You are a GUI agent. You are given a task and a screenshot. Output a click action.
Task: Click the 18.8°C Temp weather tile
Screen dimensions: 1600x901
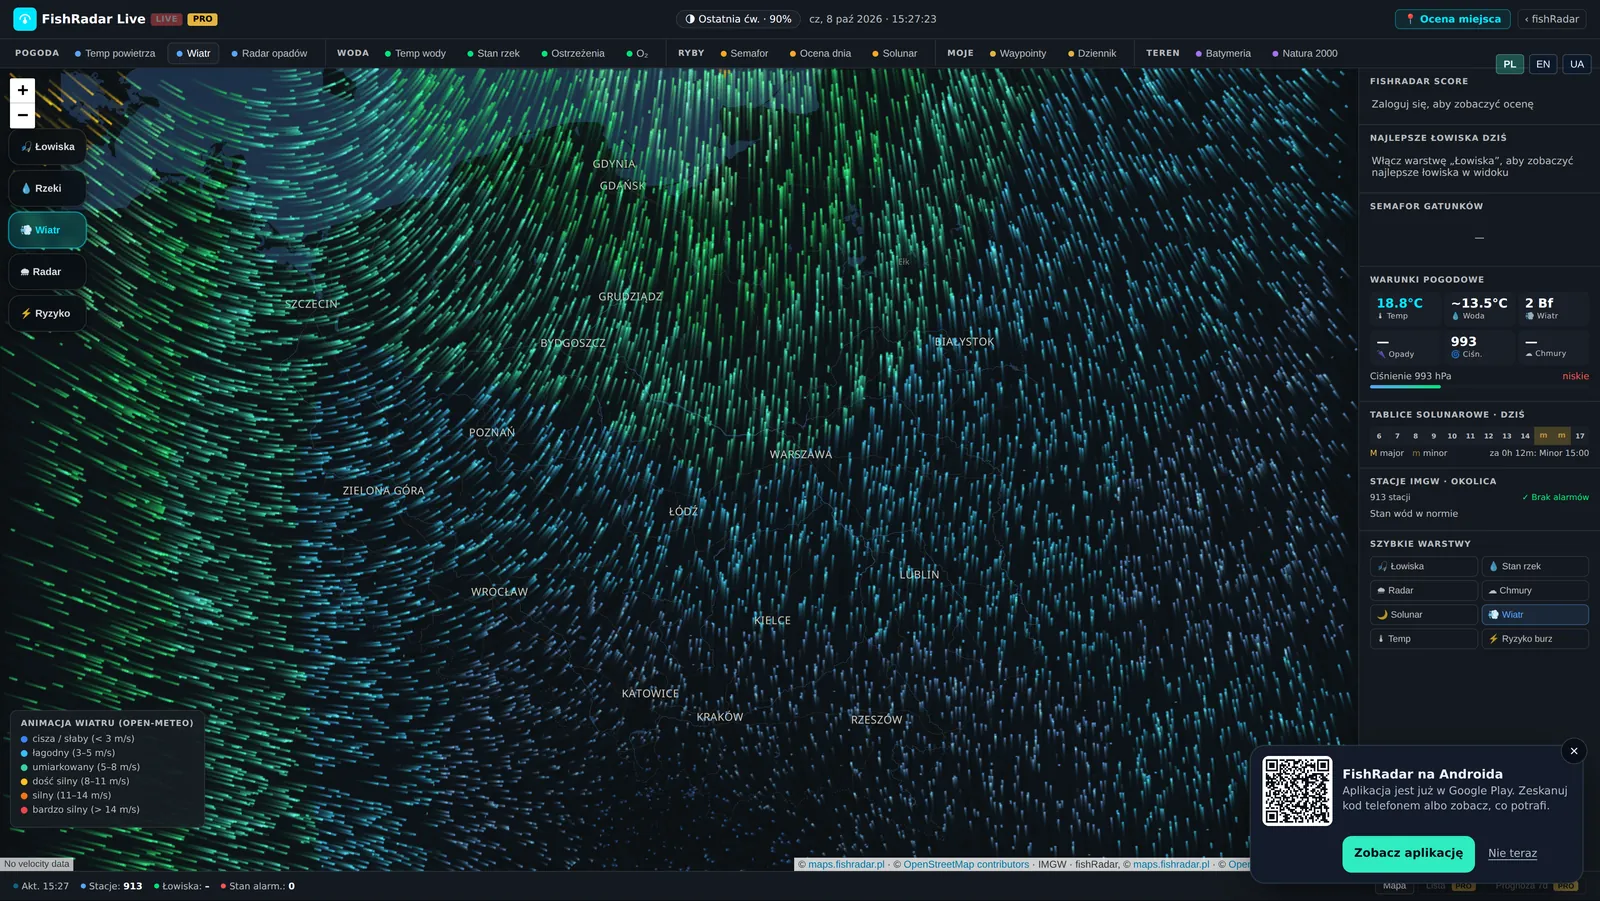pos(1405,308)
